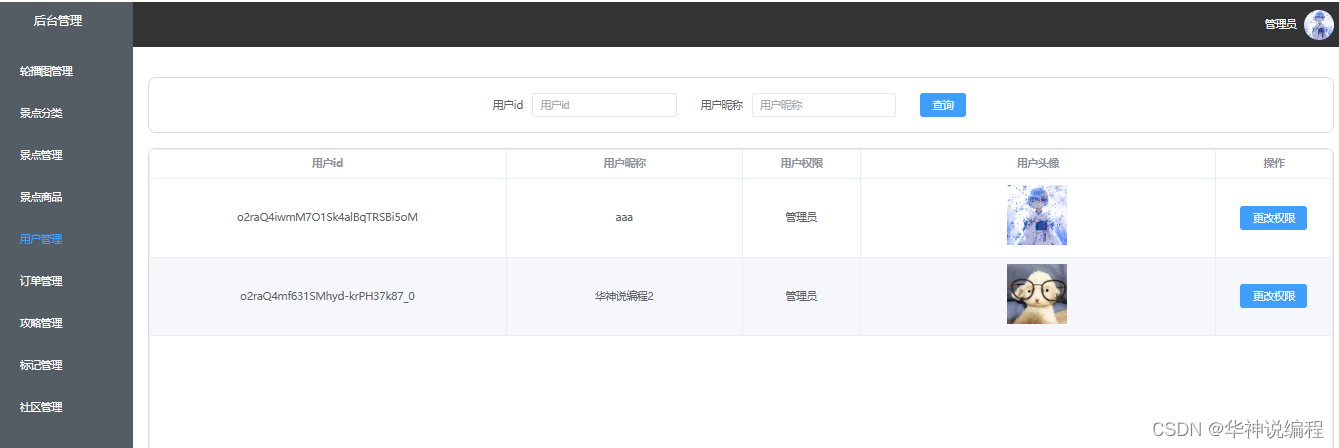
Task: Click 更改权限 button for user aaa
Action: [x=1273, y=218]
